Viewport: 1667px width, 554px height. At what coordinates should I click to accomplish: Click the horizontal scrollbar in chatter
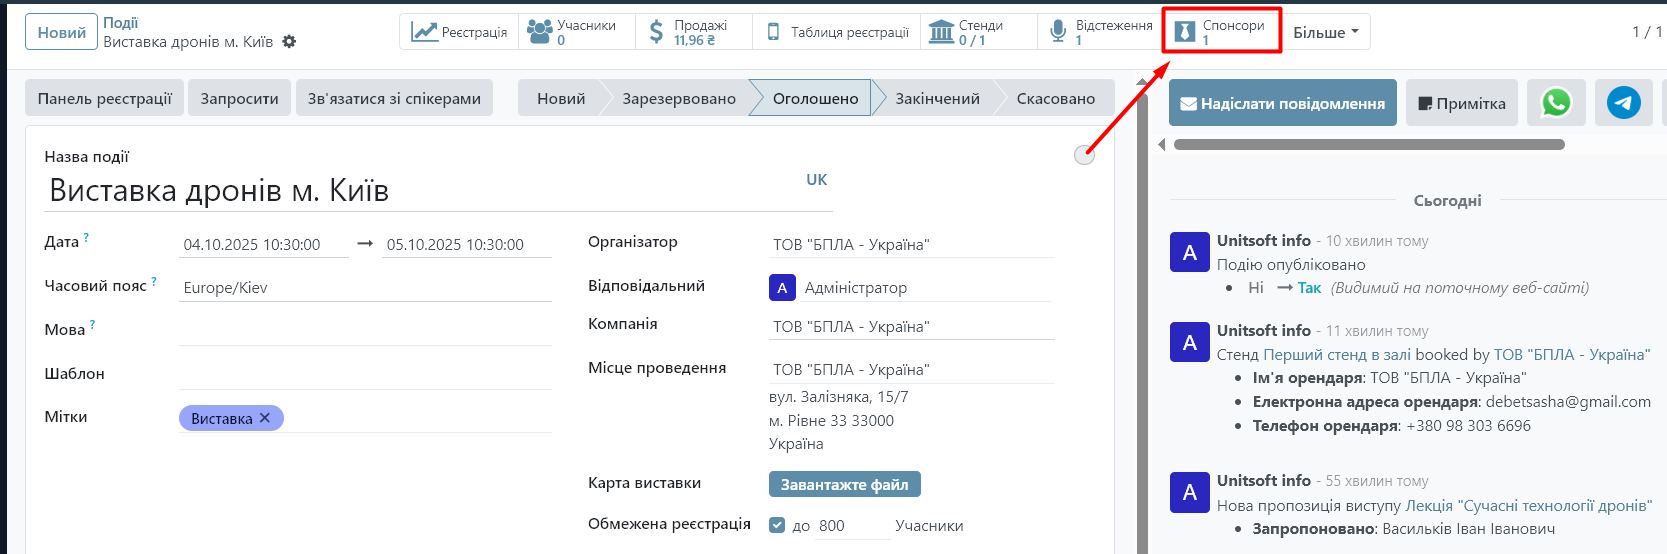[1368, 145]
